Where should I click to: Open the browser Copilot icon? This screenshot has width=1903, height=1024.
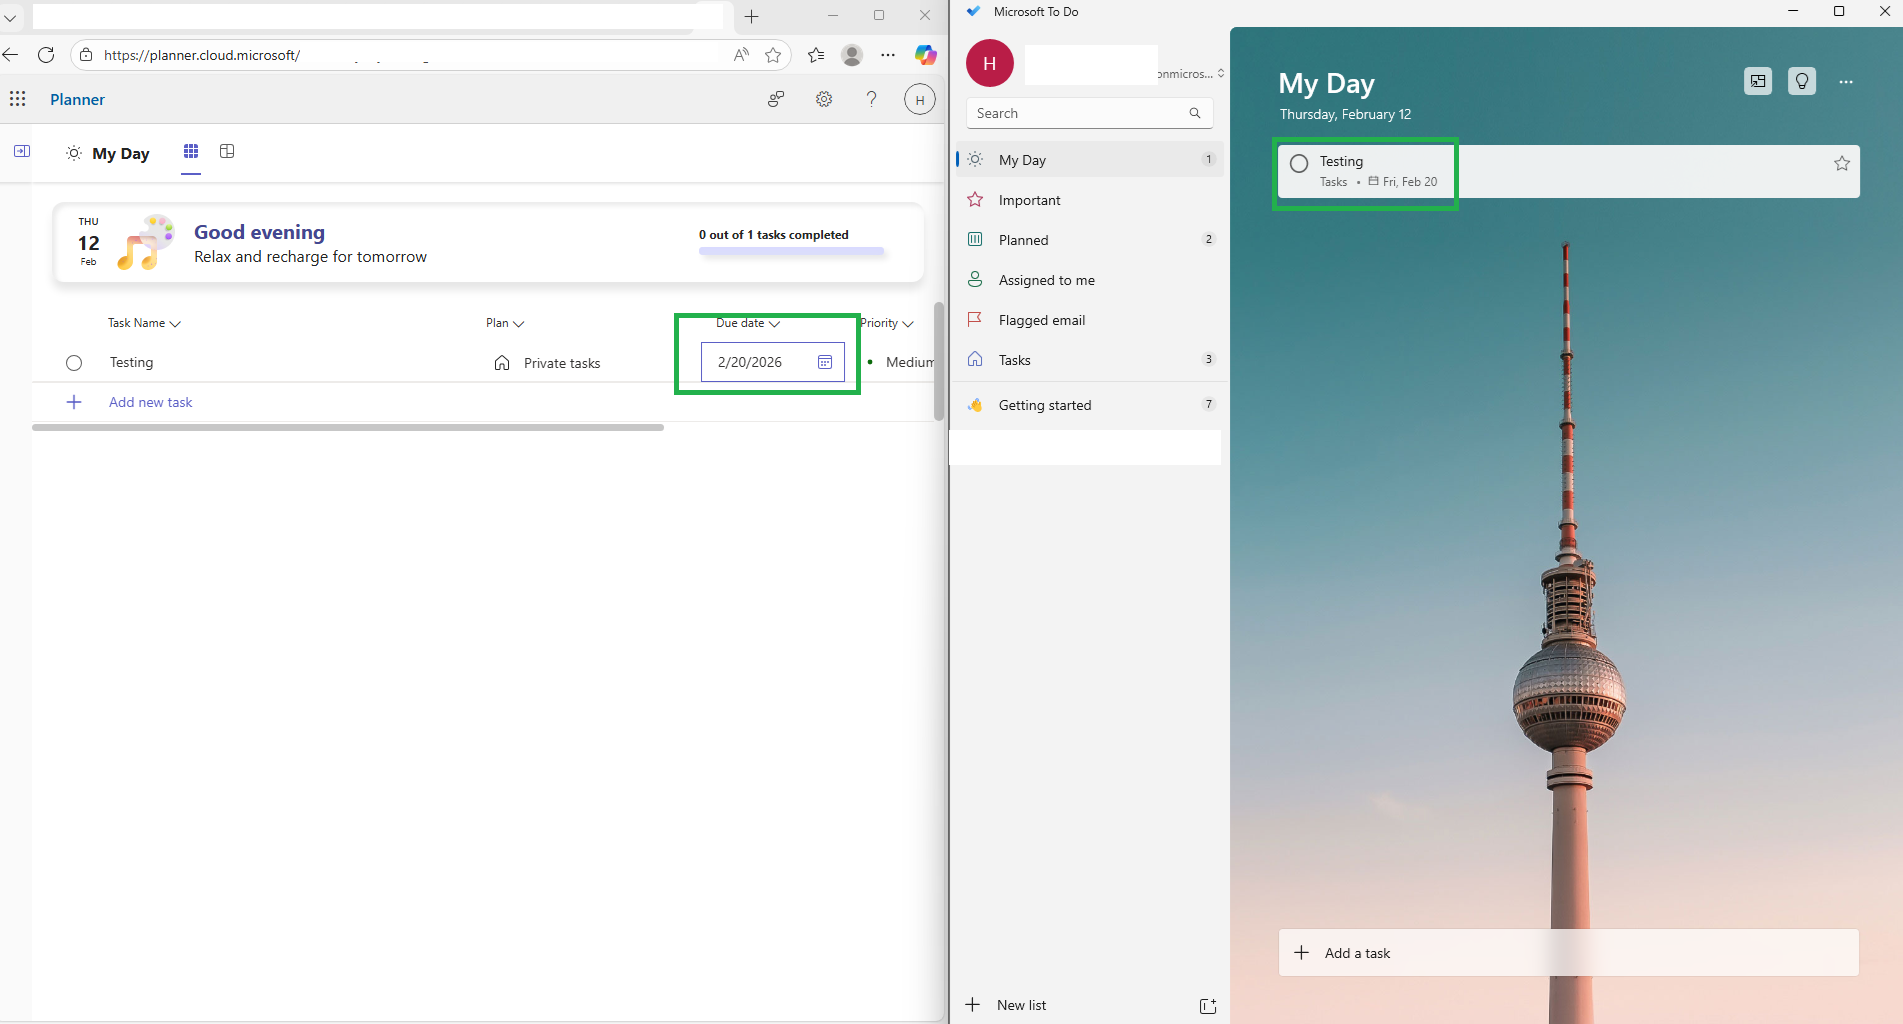coord(926,55)
